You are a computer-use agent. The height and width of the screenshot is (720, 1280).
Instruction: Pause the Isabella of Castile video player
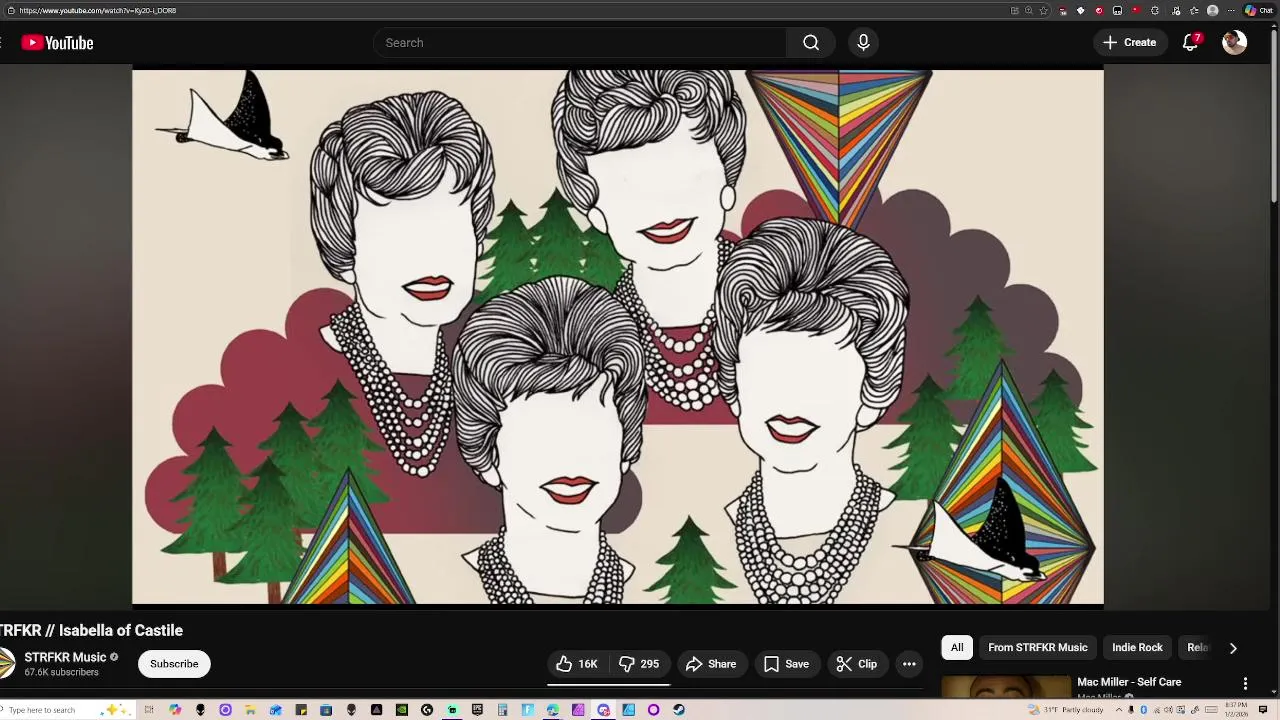coord(618,336)
